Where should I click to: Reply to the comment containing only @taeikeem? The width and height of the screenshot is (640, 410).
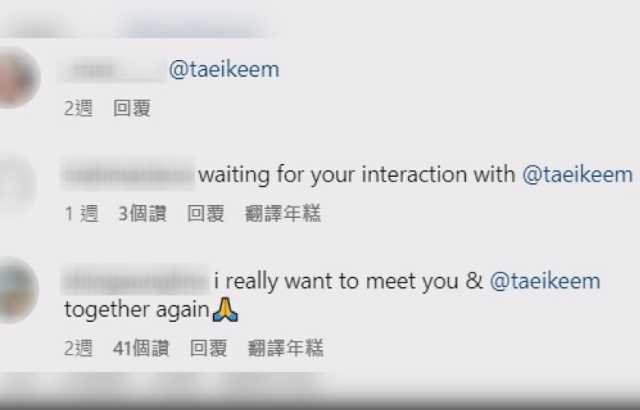132,109
